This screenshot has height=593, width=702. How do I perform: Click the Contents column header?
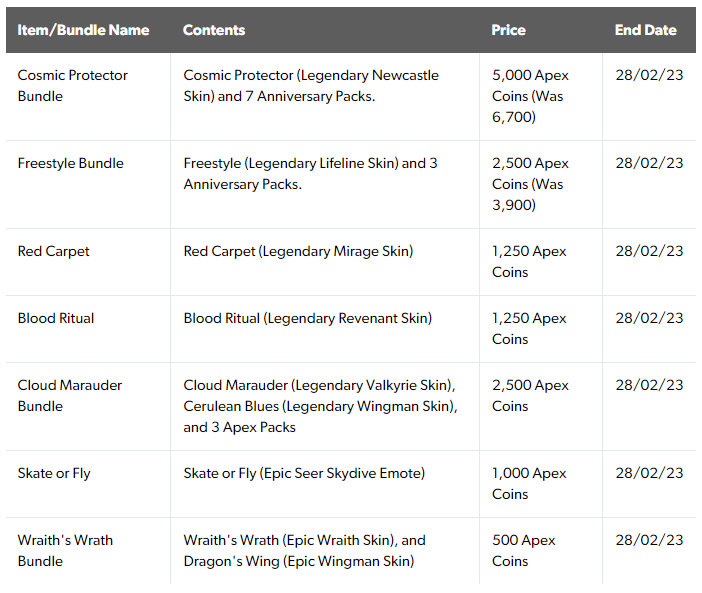click(214, 30)
